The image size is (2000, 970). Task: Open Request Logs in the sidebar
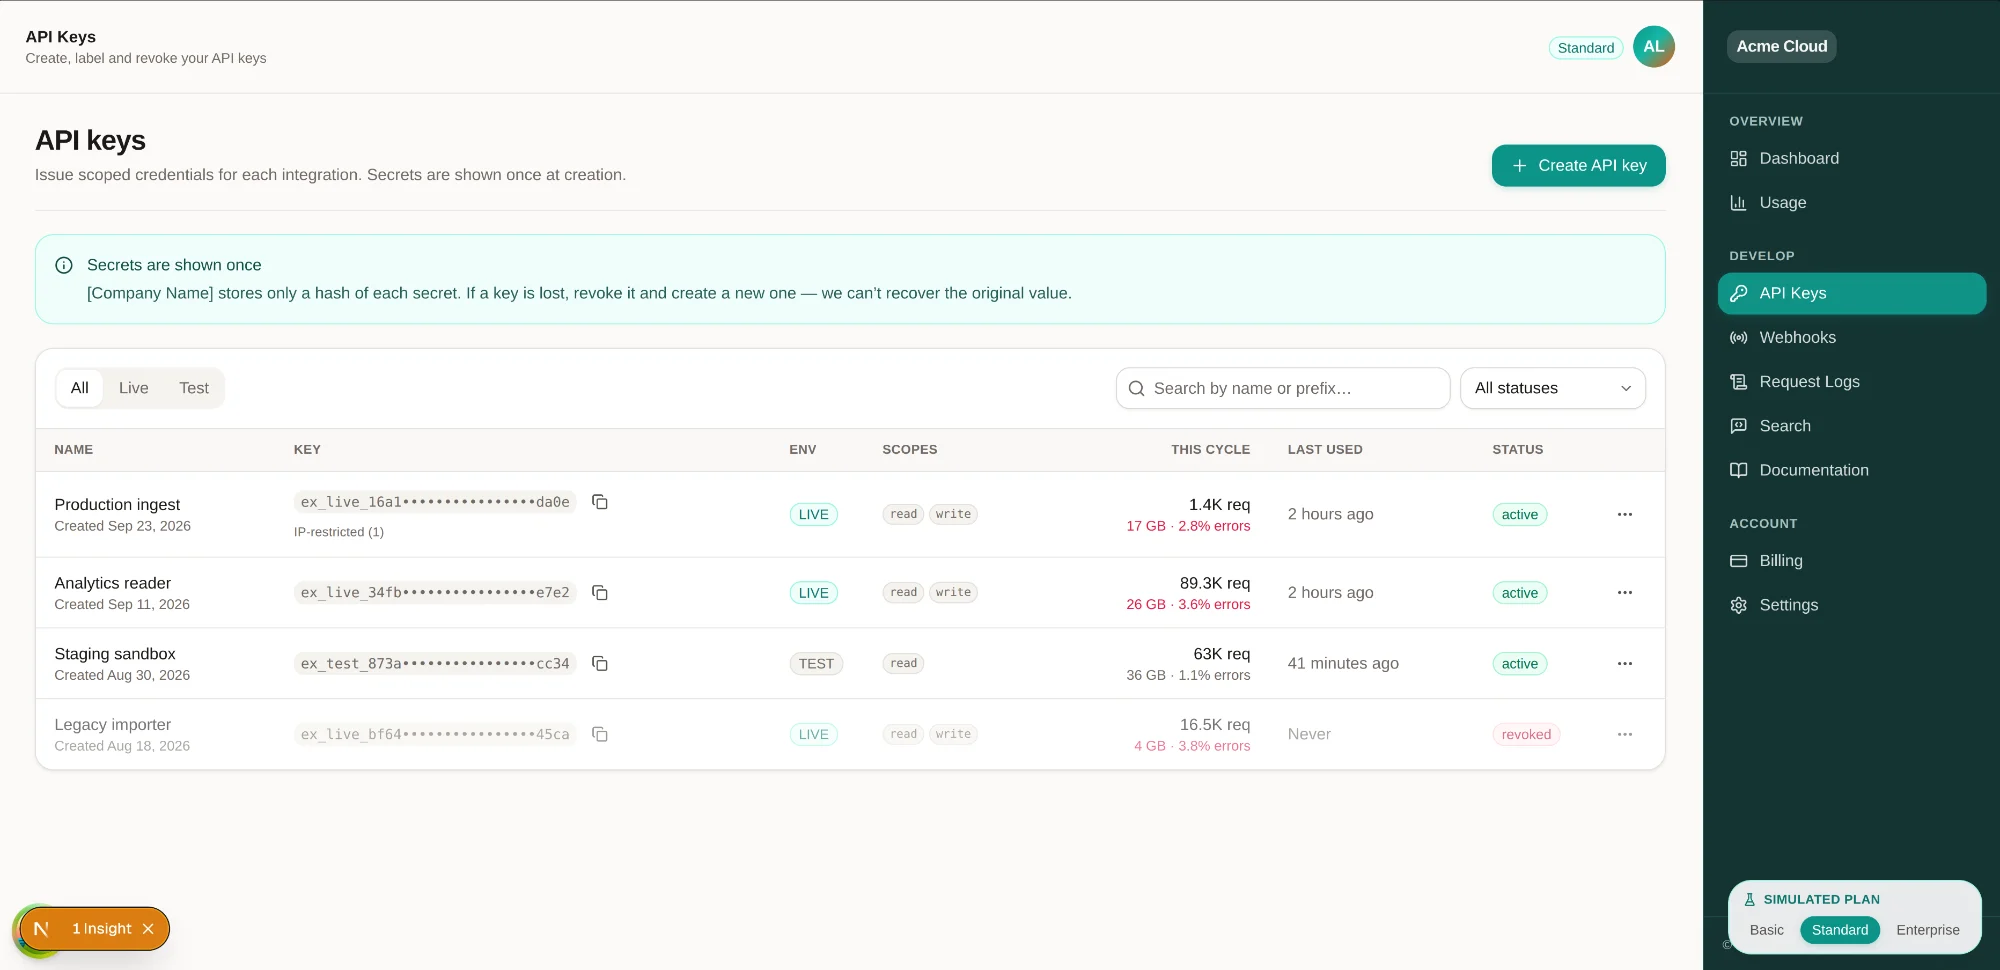[x=1851, y=382]
